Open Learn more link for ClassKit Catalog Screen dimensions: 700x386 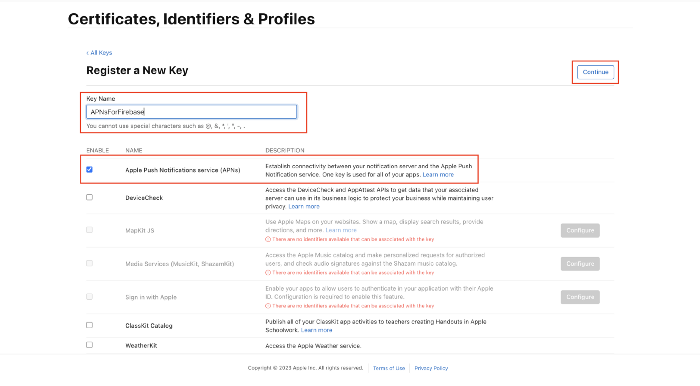point(316,330)
